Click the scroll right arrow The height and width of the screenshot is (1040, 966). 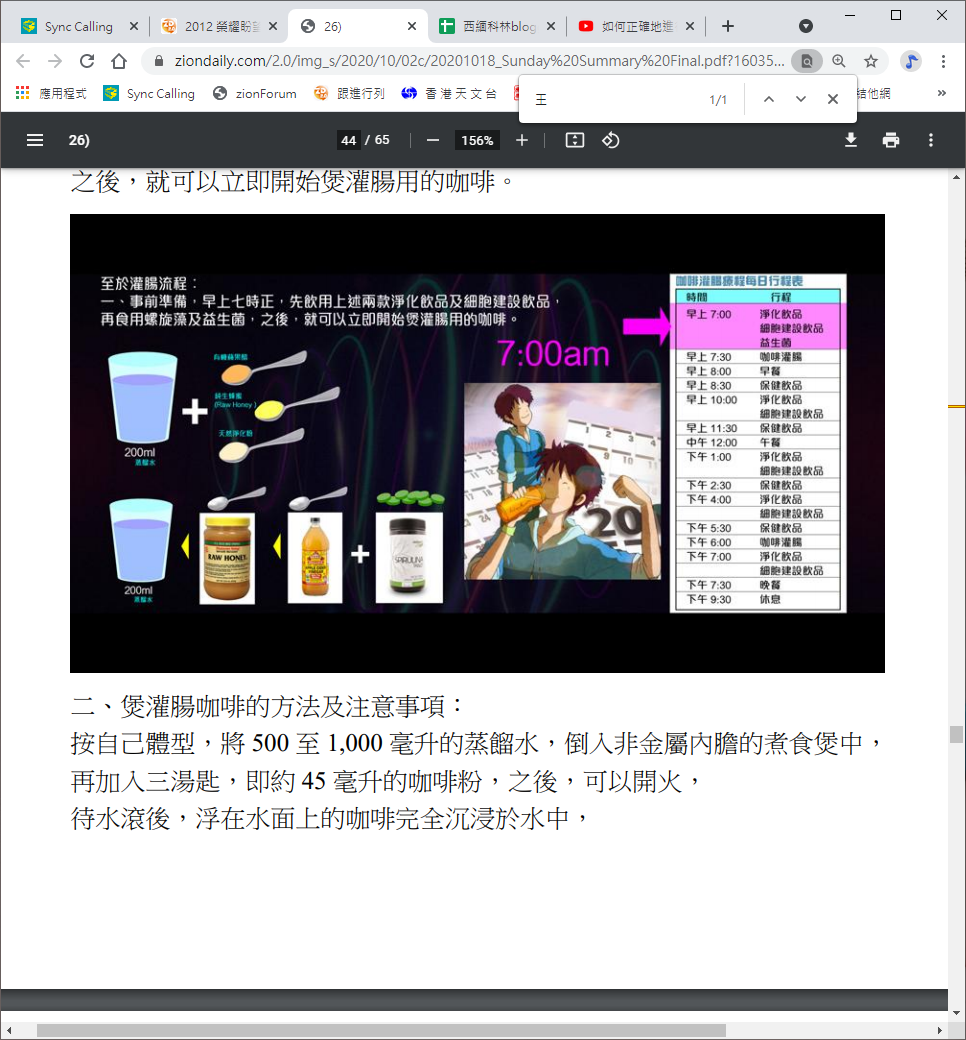click(x=940, y=1030)
